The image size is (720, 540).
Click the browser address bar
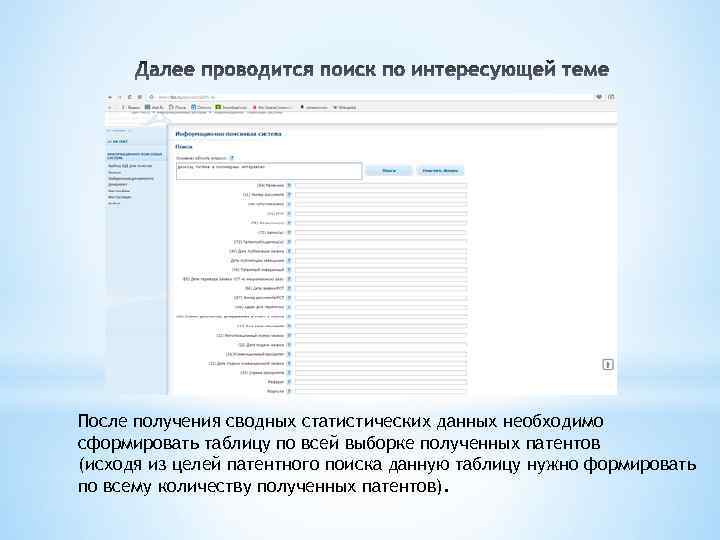[372, 97]
